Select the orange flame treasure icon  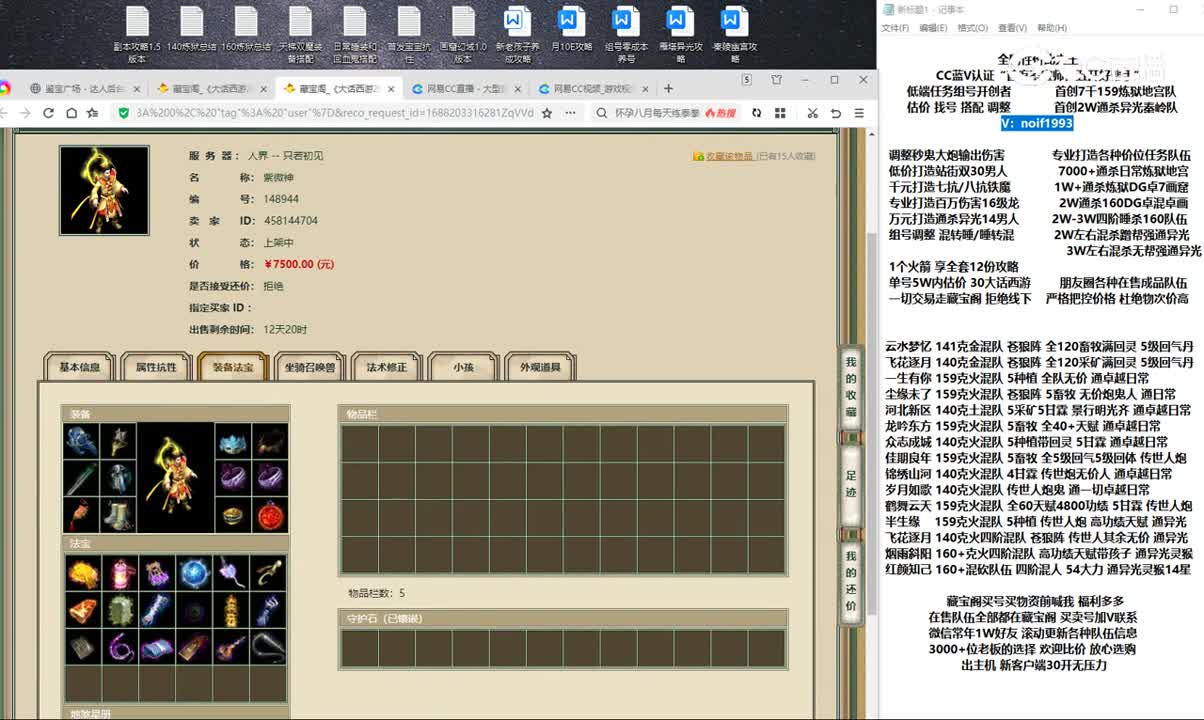click(x=82, y=573)
